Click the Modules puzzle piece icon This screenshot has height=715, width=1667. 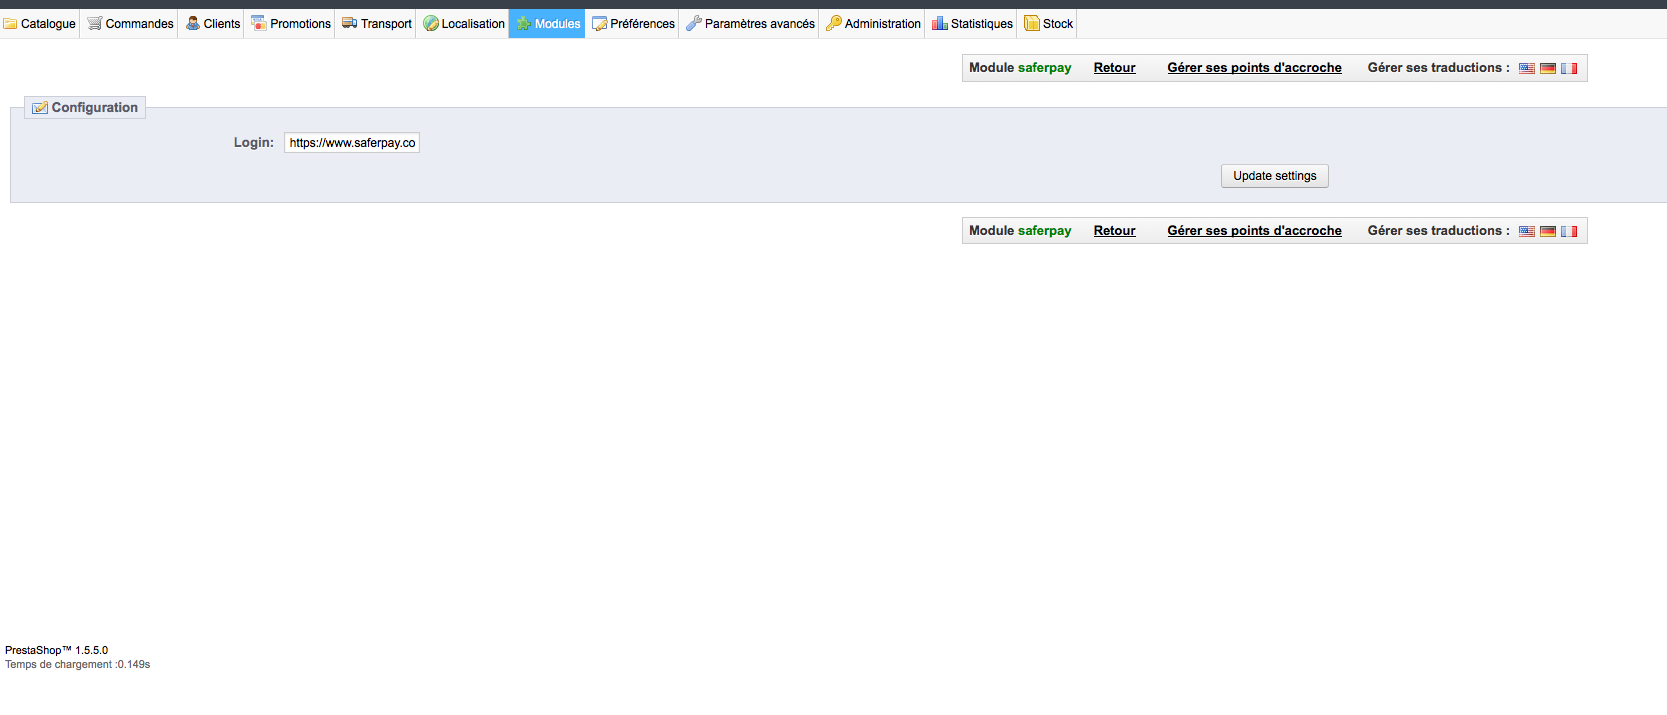[x=524, y=23]
